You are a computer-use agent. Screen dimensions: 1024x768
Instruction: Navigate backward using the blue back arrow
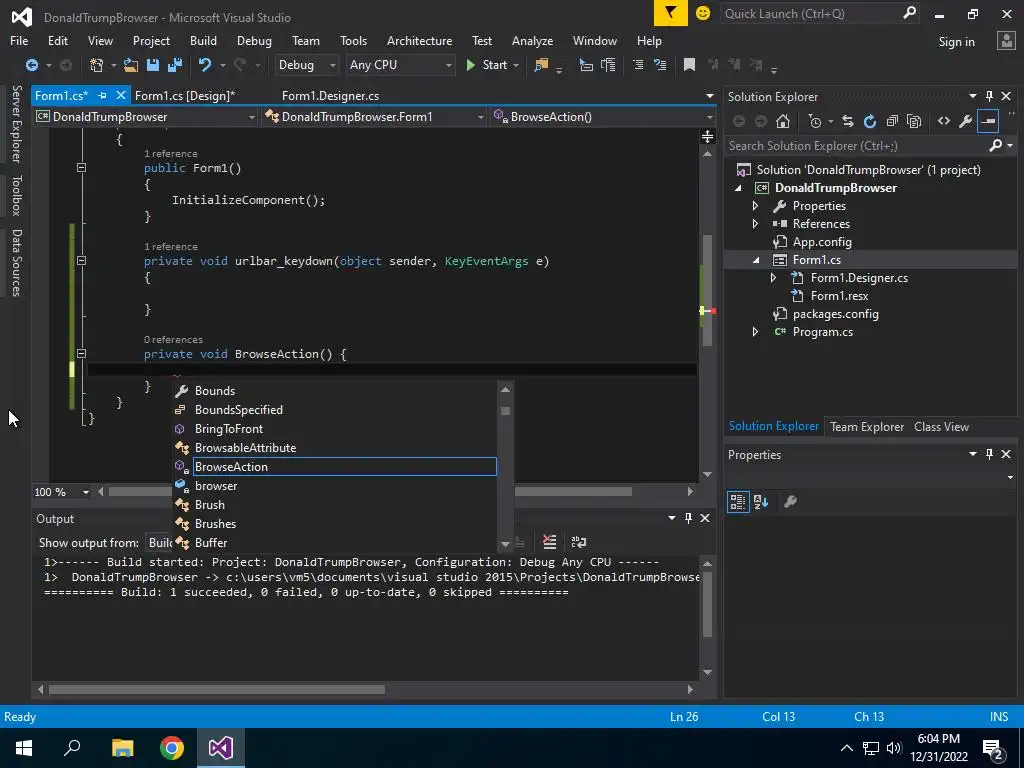(x=31, y=65)
